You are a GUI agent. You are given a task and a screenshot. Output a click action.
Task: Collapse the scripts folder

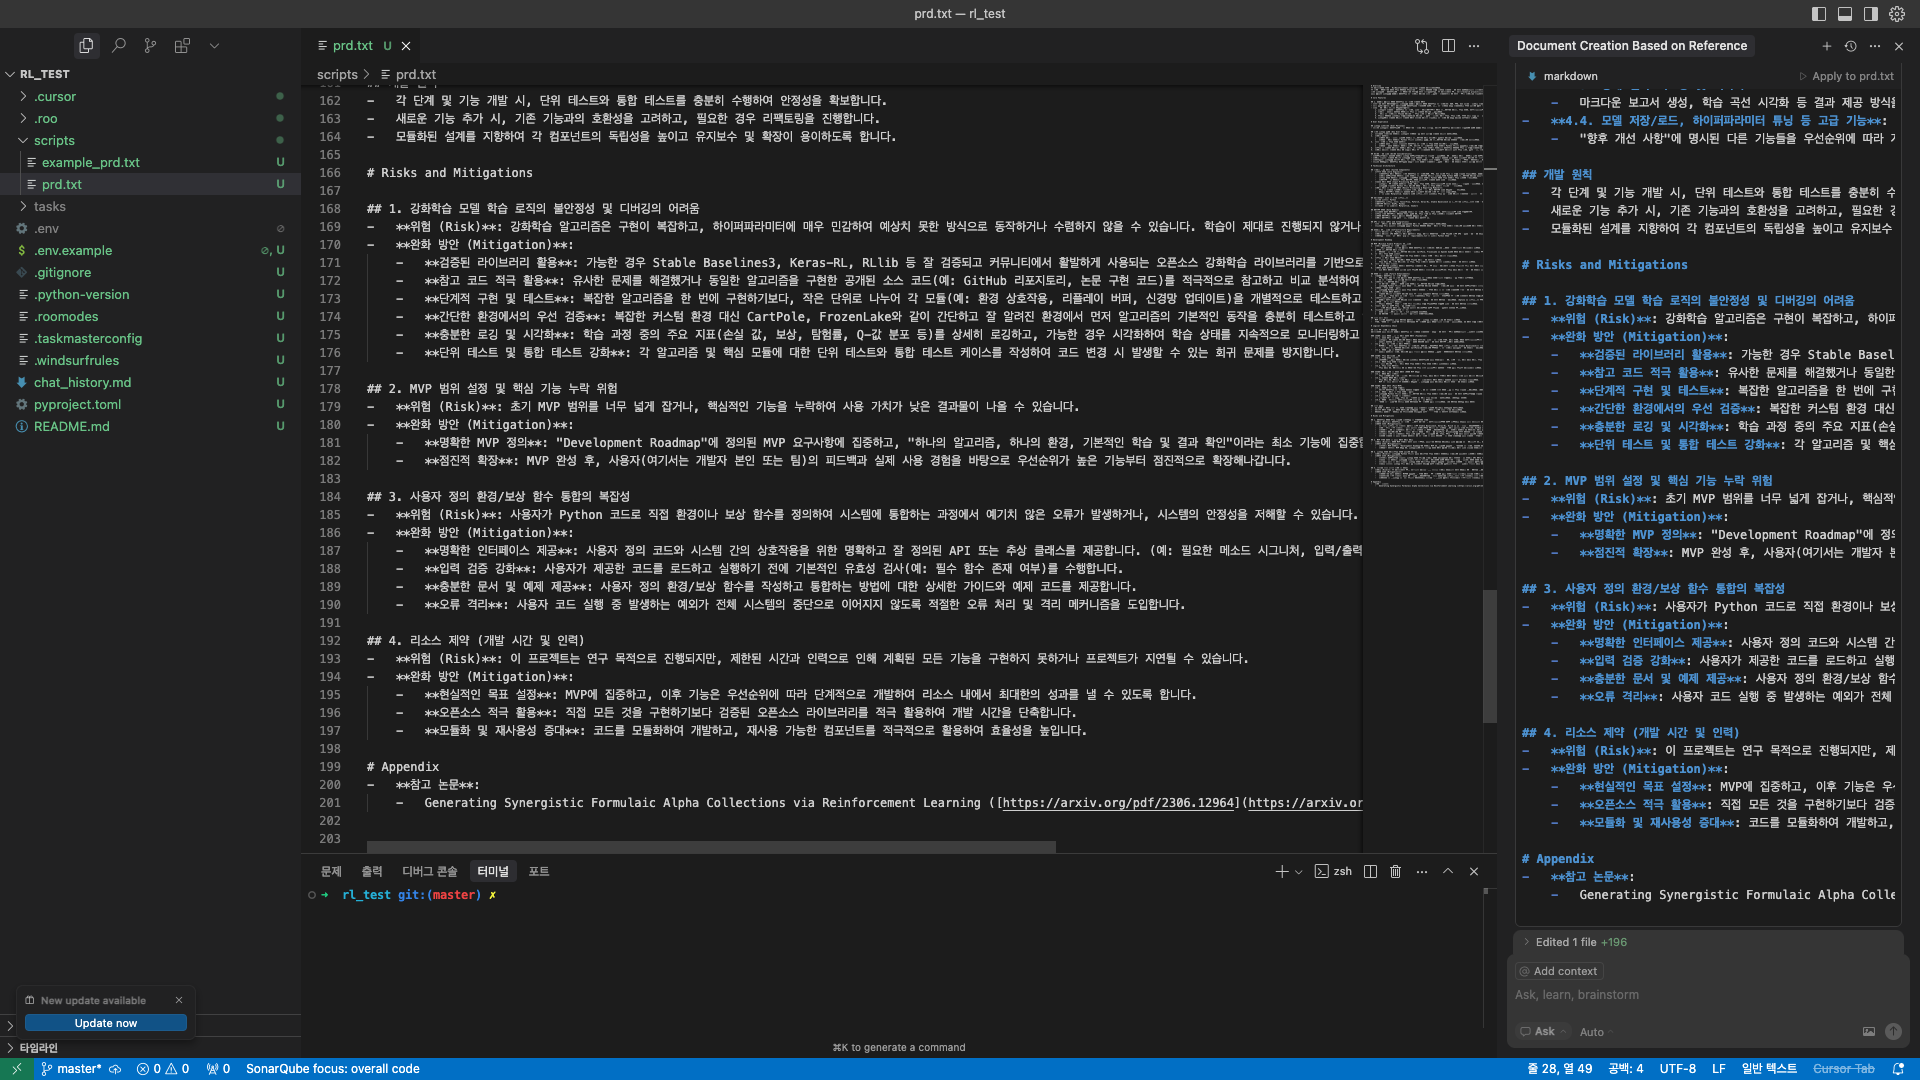pyautogui.click(x=150, y=141)
